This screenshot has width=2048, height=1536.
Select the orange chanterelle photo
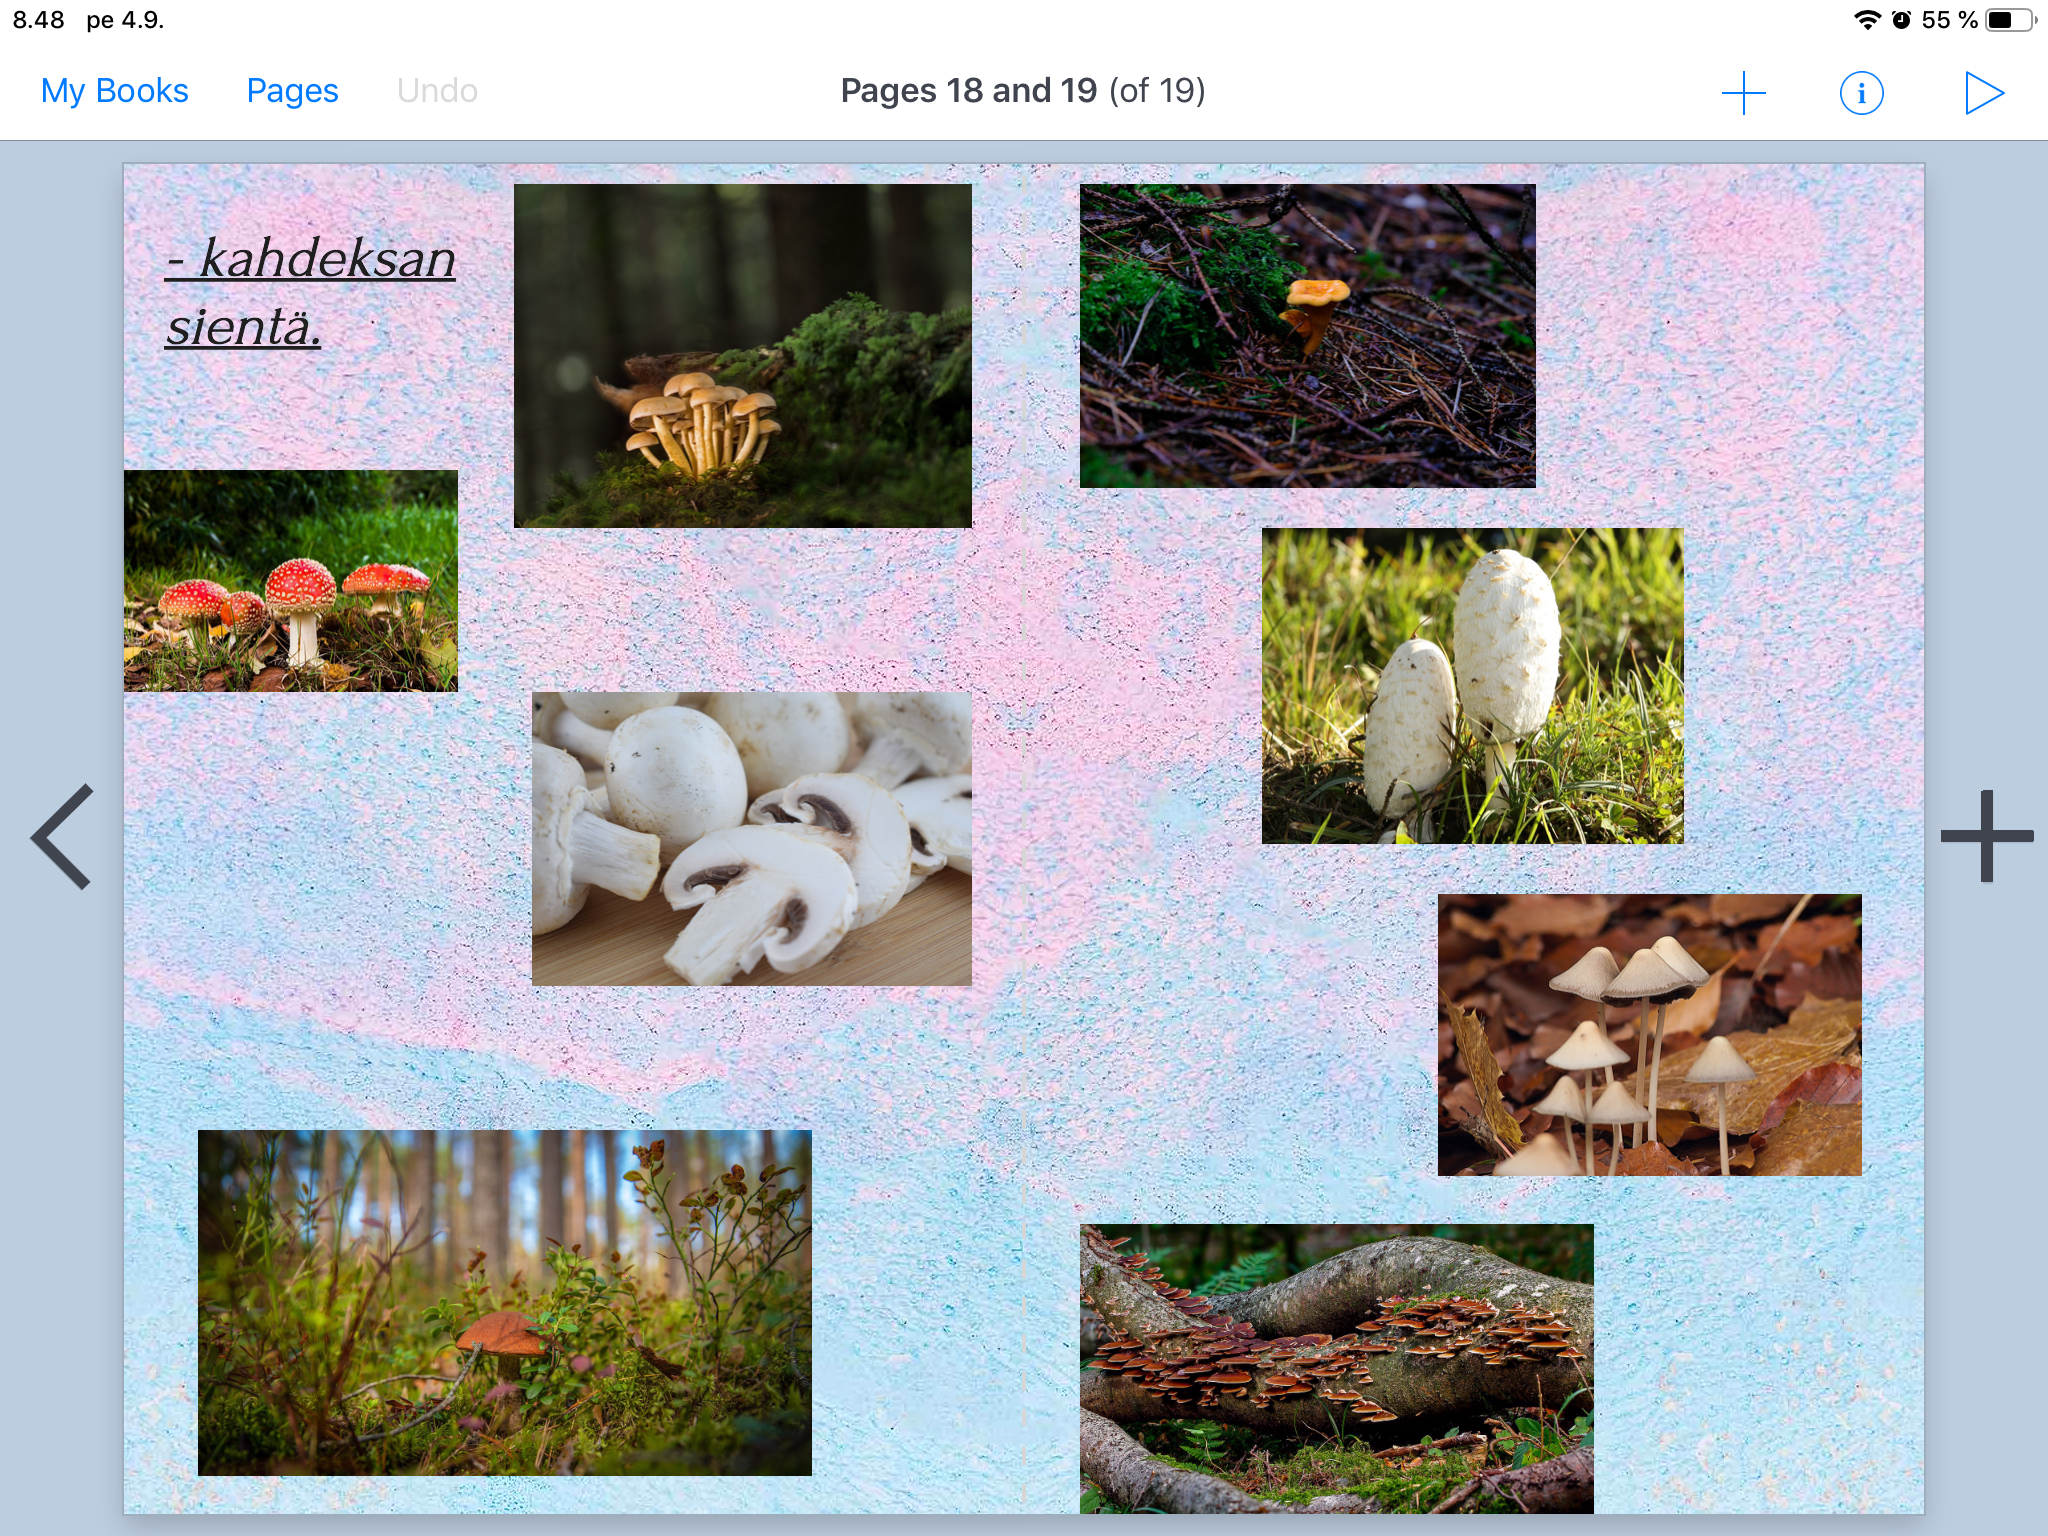click(x=1307, y=336)
